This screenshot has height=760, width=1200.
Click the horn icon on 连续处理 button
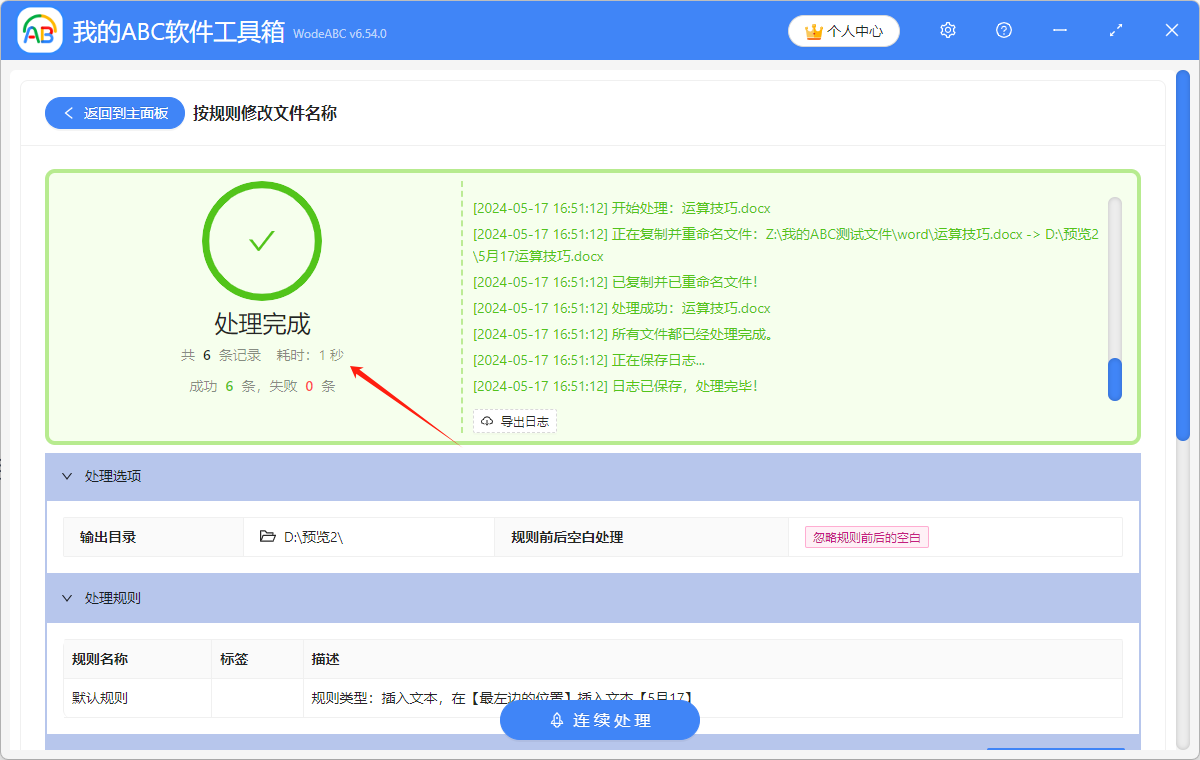click(x=556, y=719)
